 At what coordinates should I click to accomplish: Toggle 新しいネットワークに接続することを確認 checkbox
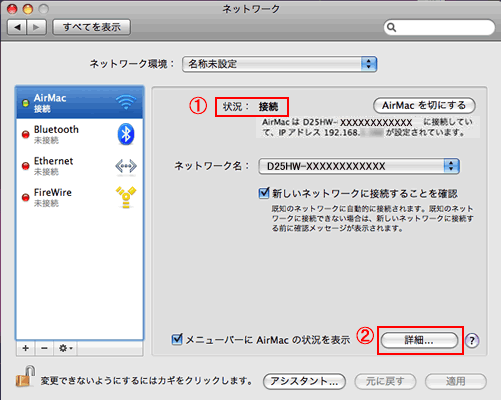pyautogui.click(x=264, y=193)
